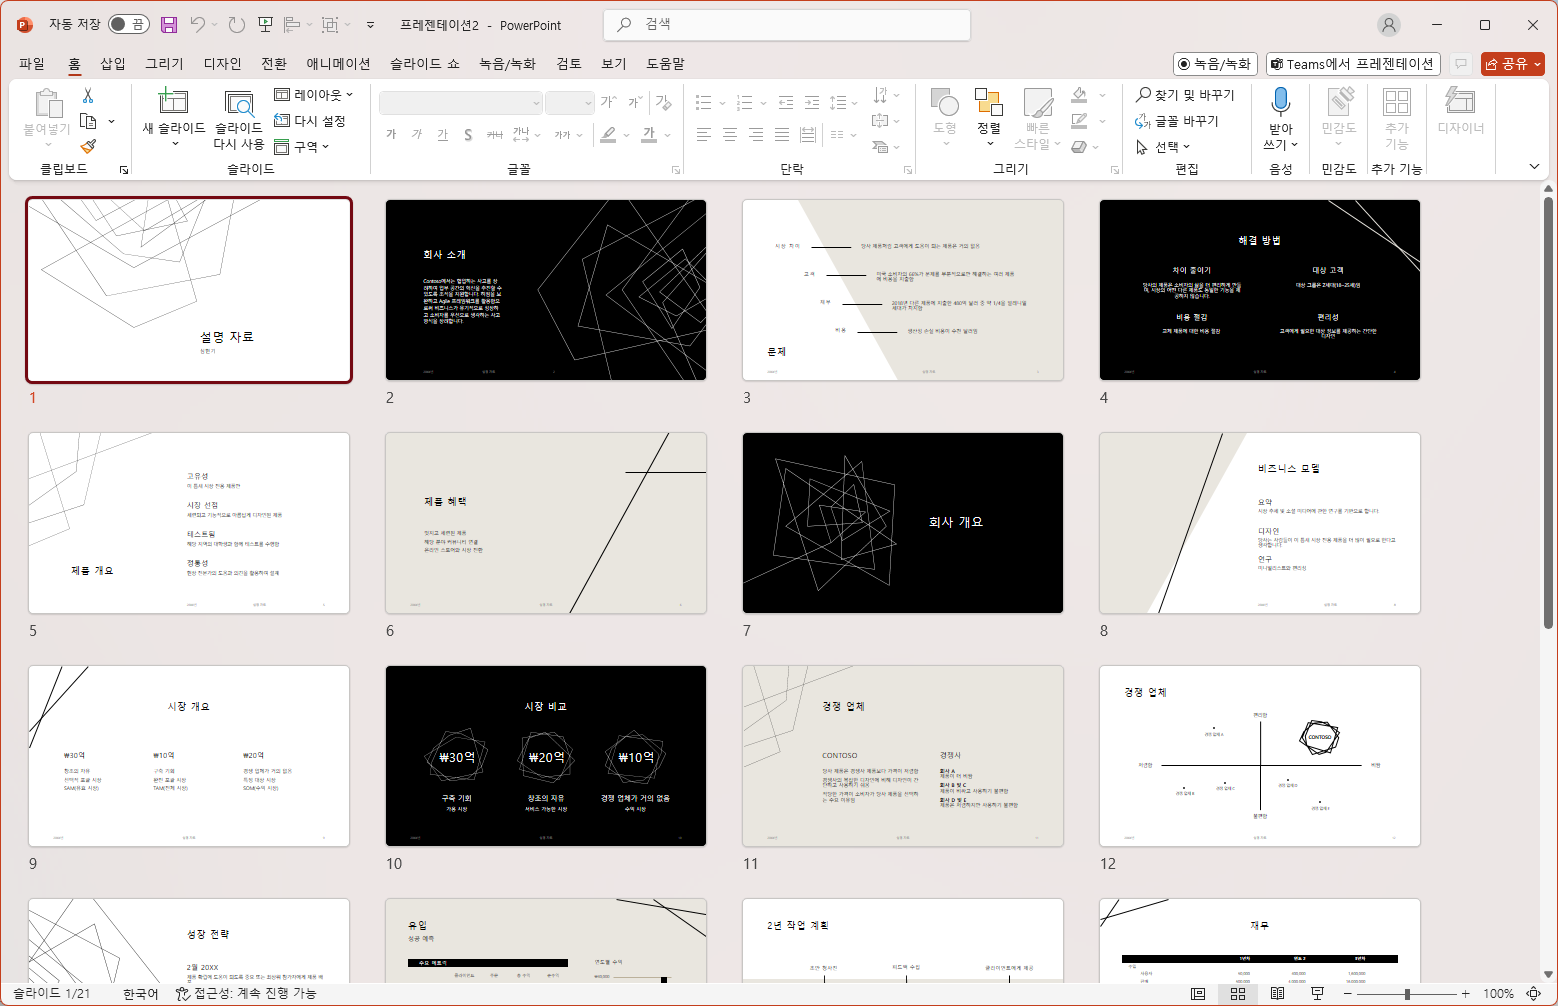Switch to Slide Sorter view icon
This screenshot has width=1558, height=1006.
[1238, 994]
